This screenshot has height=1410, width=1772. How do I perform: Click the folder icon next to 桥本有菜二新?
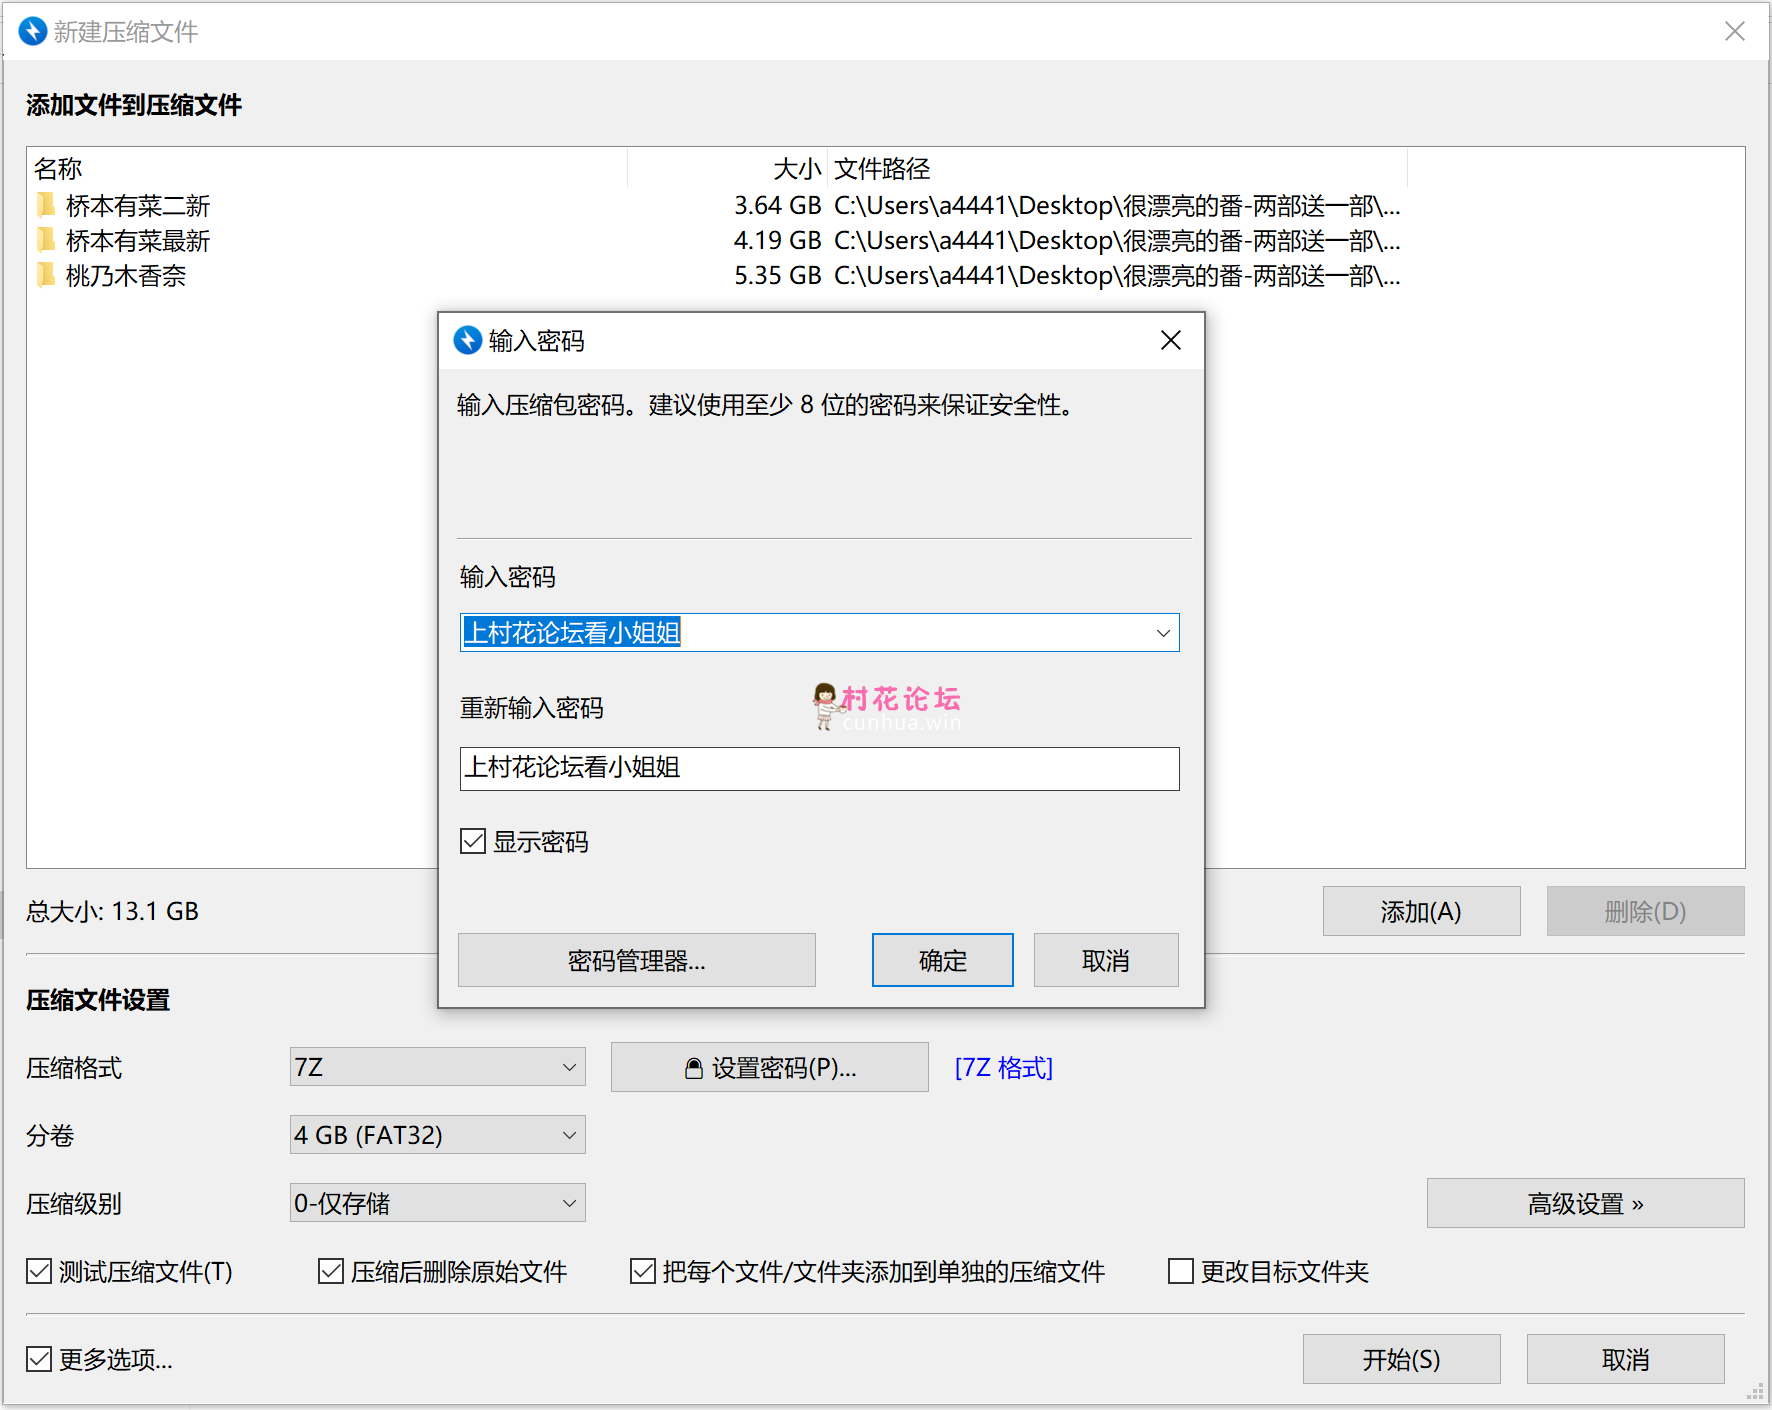tap(46, 205)
